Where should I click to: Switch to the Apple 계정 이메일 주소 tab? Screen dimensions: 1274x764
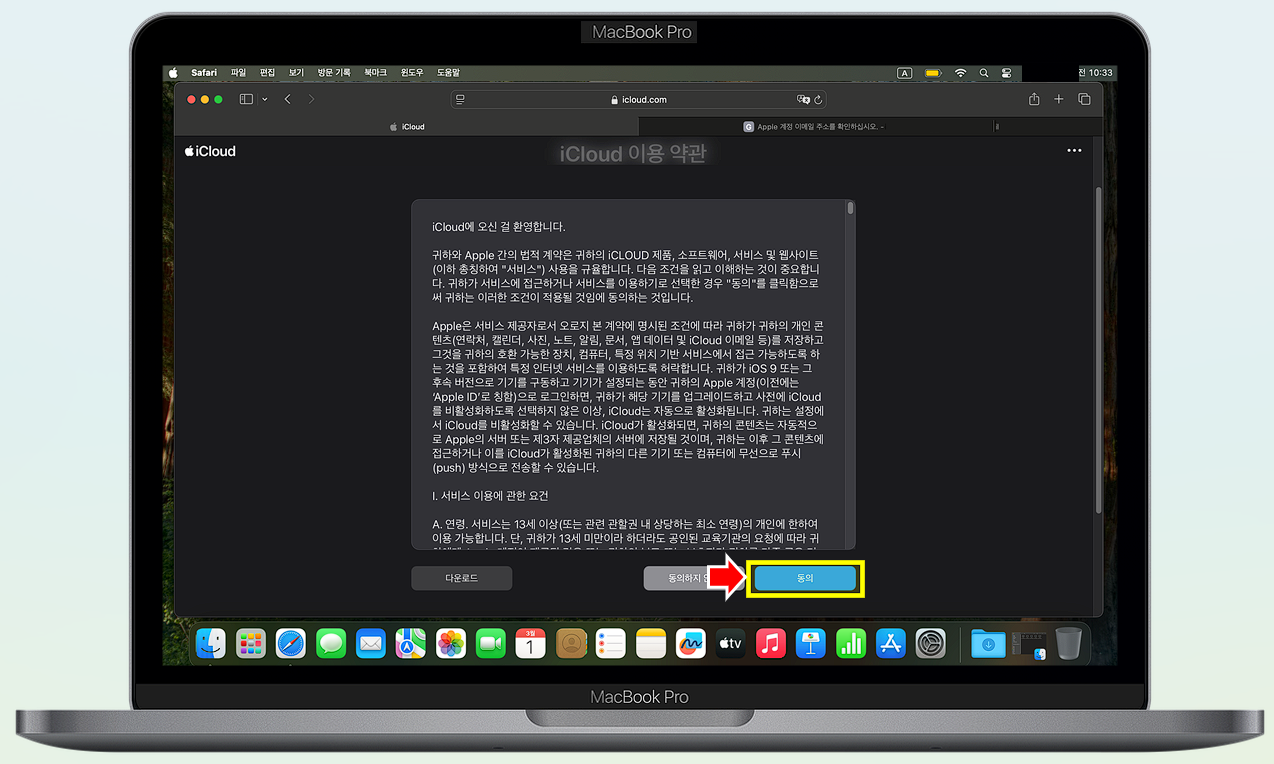point(814,127)
